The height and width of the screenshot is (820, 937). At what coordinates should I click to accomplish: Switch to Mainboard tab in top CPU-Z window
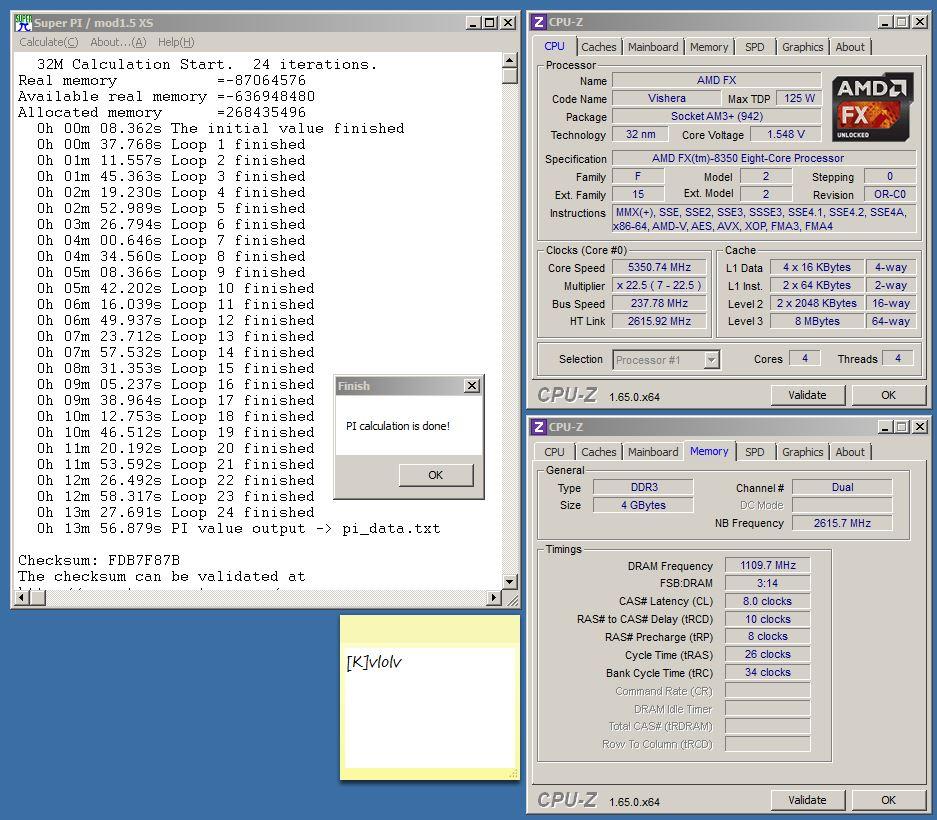653,47
